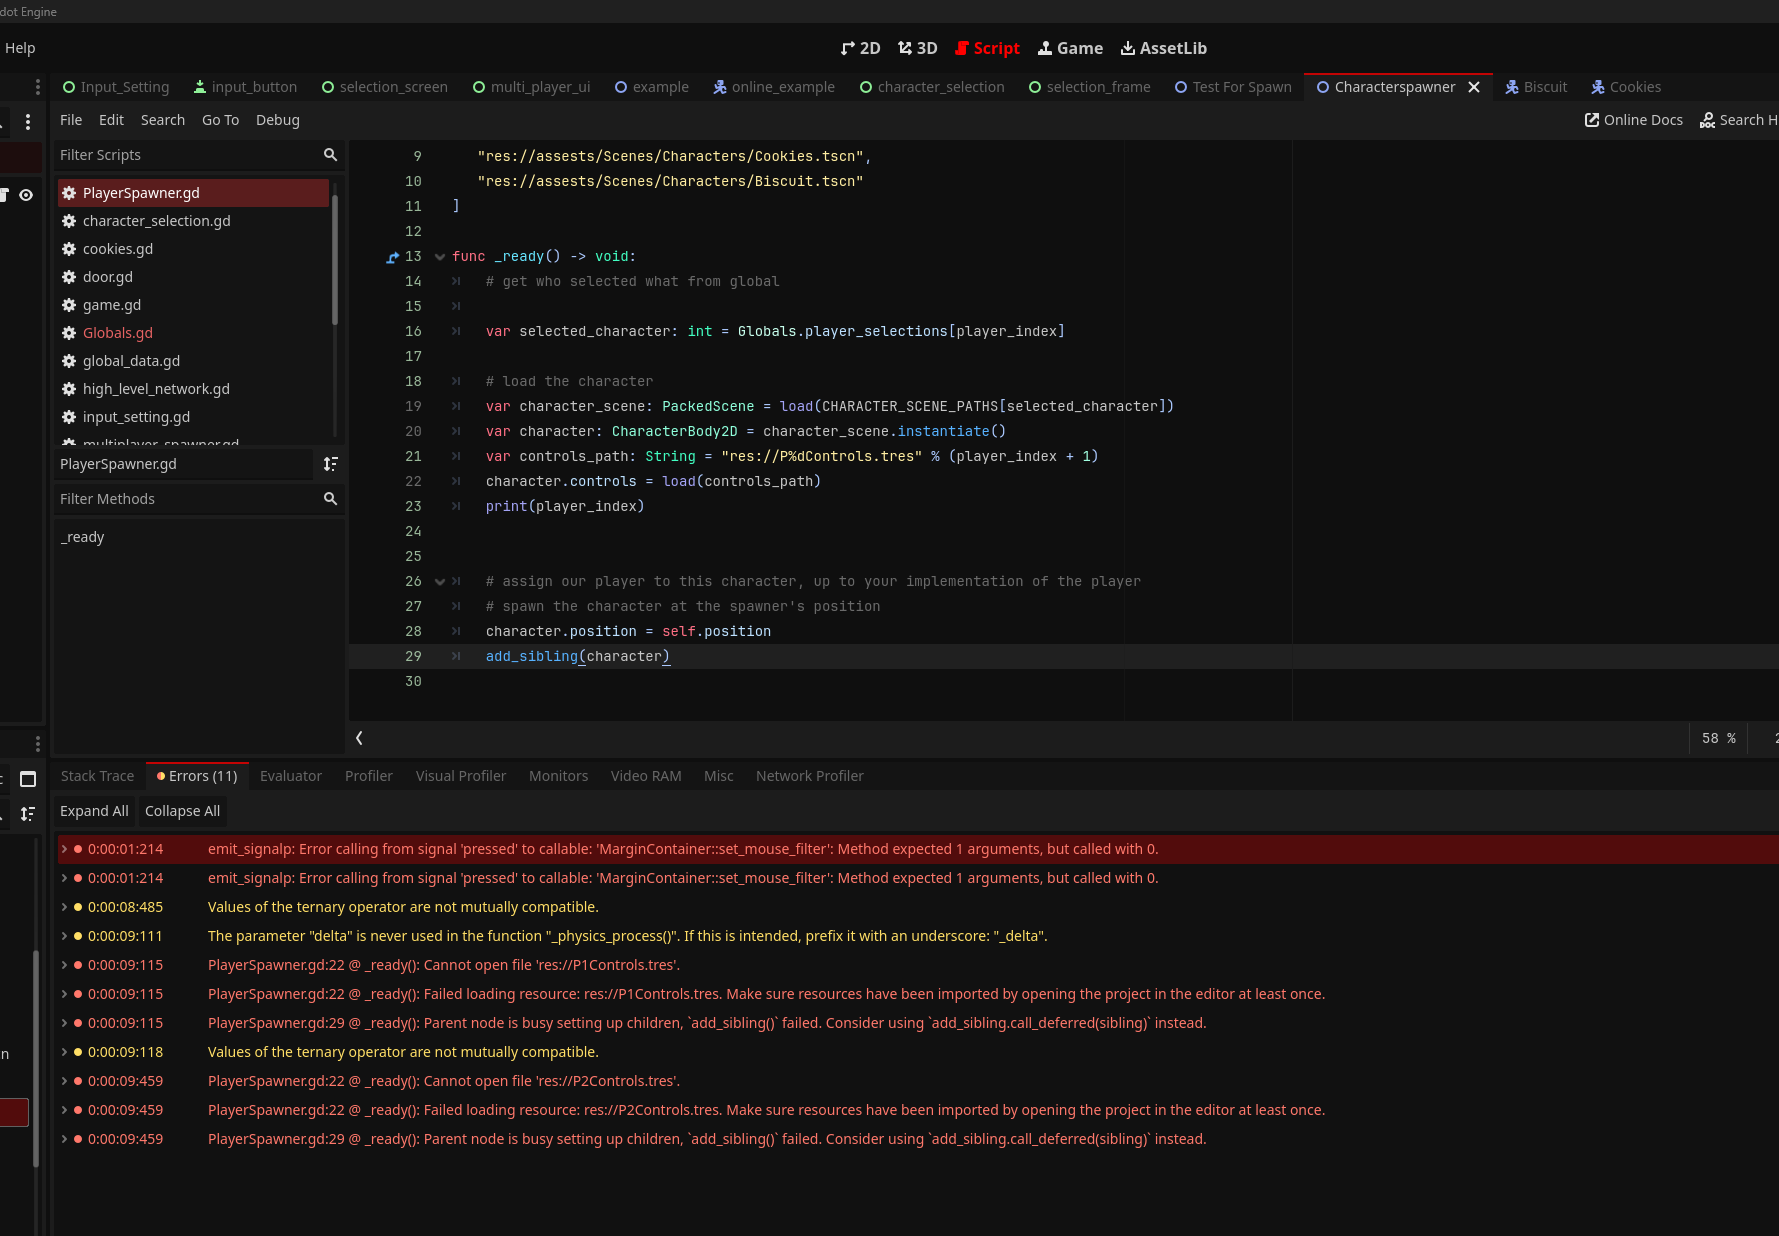Screen dimensions: 1779x1236
Task: Toggle alphabetical sorting of methods list
Action: (330, 464)
